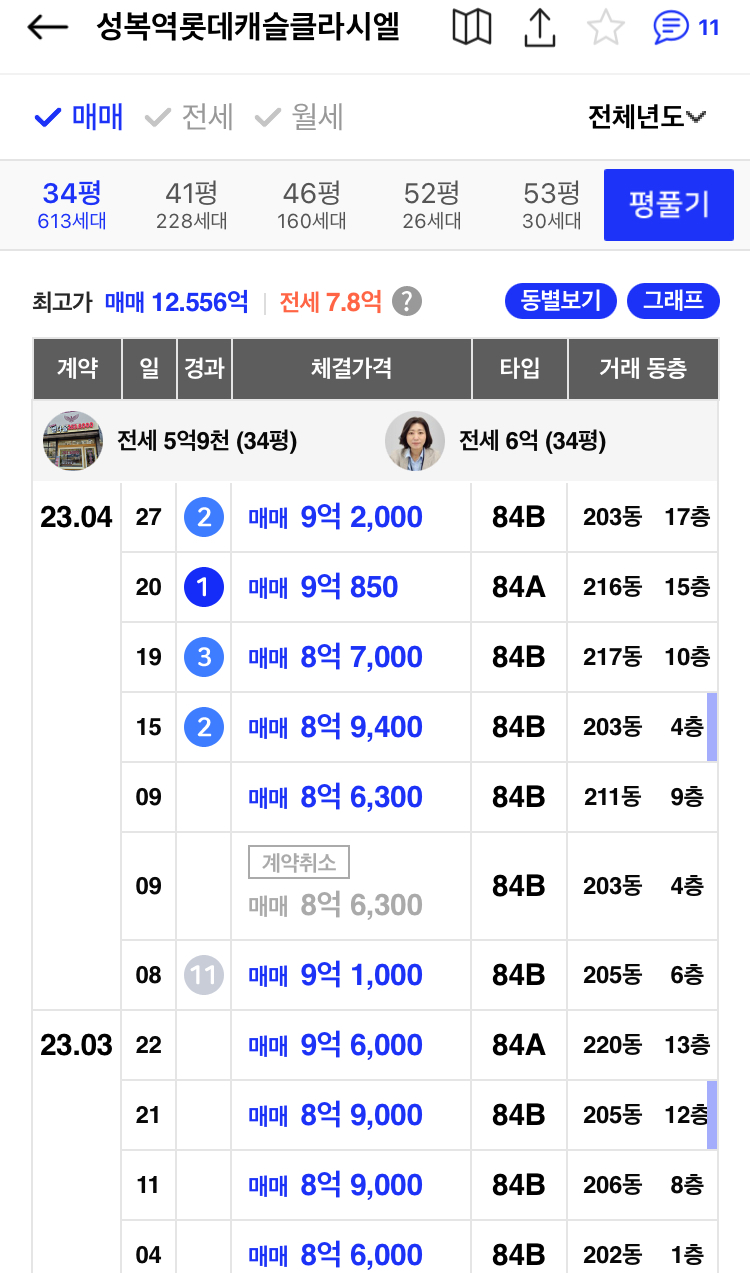
Task: Tap badge 1 on the 20th row
Action: pos(204,587)
